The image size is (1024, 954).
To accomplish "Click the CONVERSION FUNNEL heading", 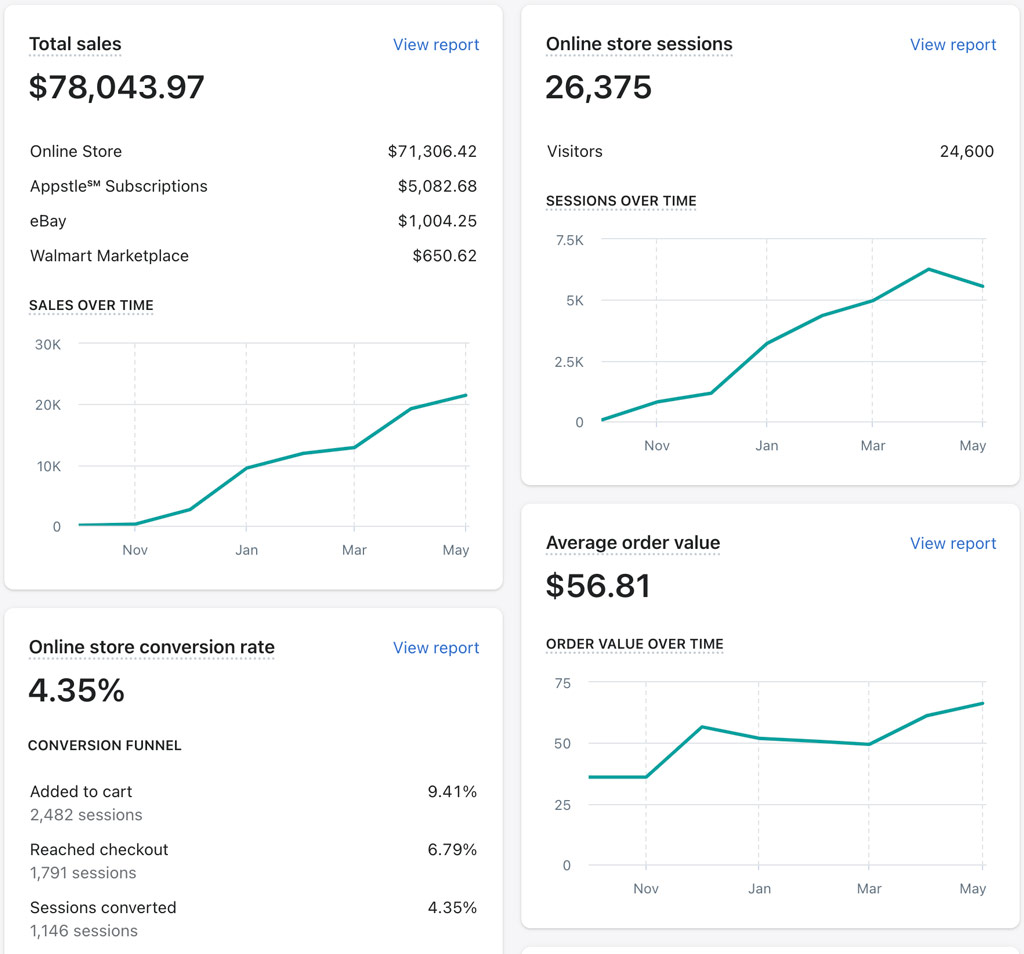I will (x=104, y=745).
